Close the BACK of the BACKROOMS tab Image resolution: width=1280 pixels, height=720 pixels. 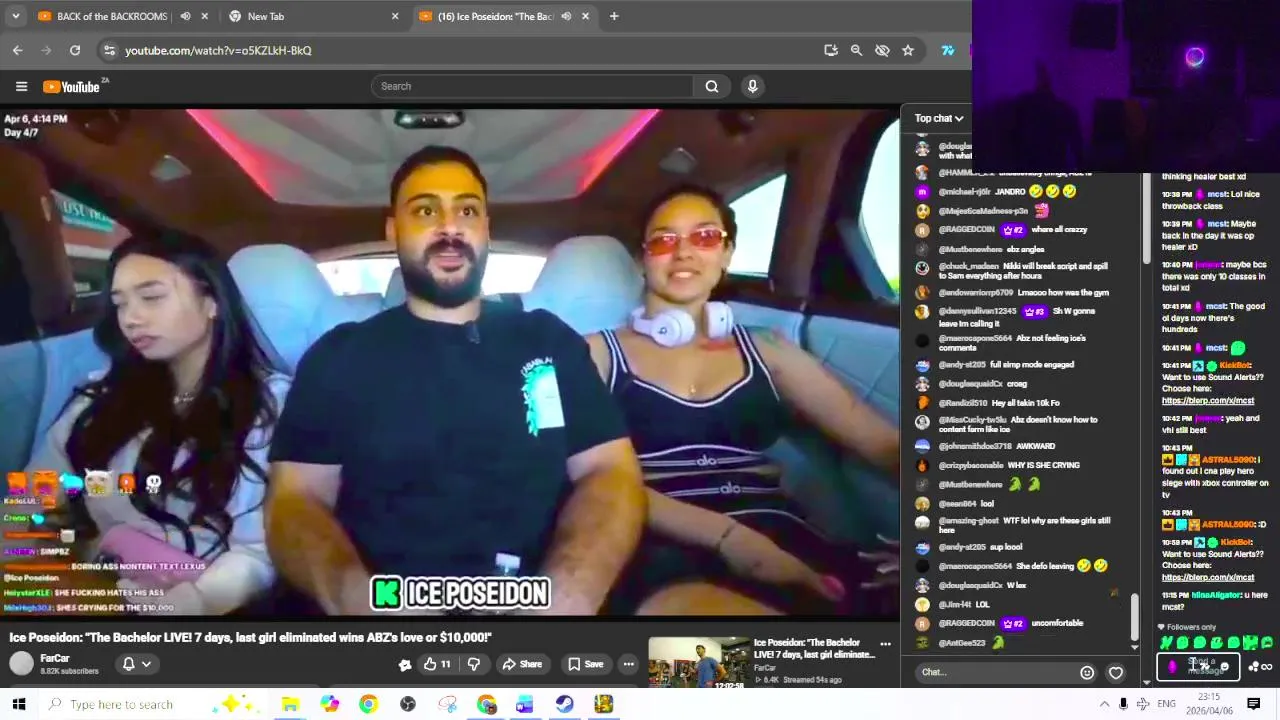[x=205, y=16]
